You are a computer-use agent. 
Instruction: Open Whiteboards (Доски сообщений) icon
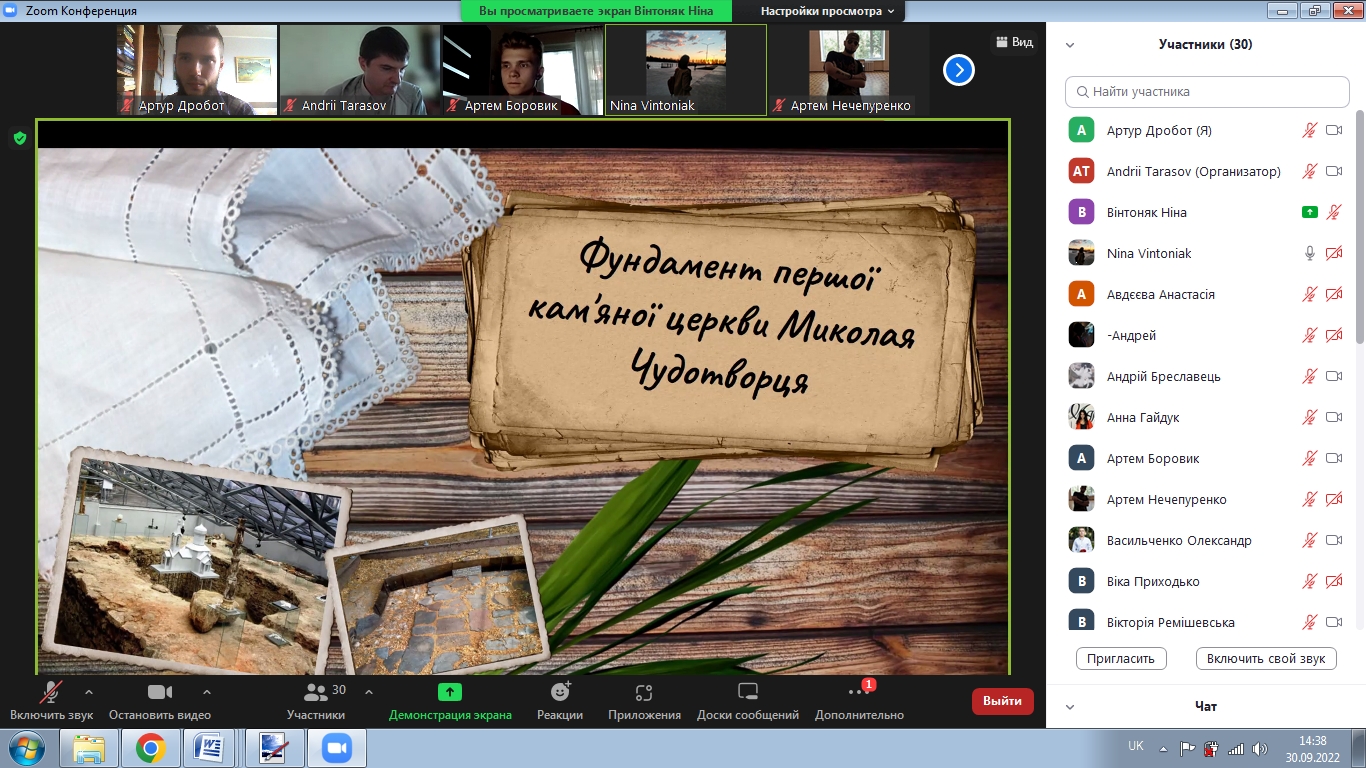(x=747, y=692)
